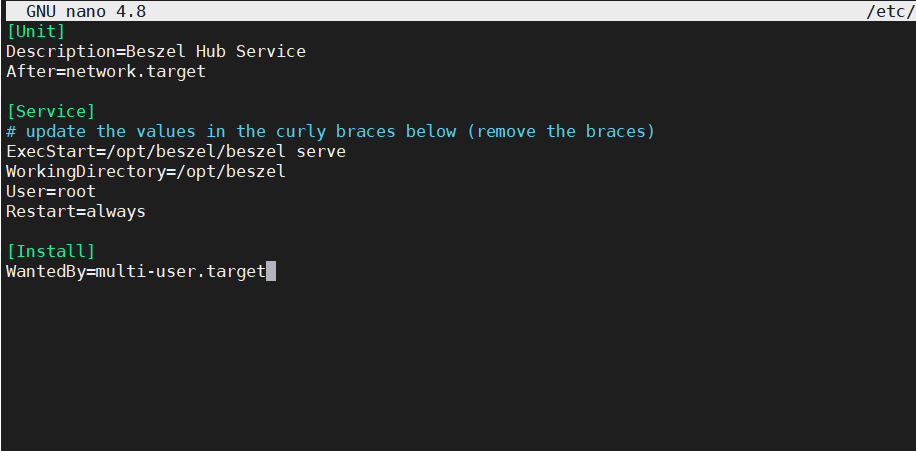Image resolution: width=916 pixels, height=451 pixels.
Task: Click the [Install] section header
Action: coord(50,251)
